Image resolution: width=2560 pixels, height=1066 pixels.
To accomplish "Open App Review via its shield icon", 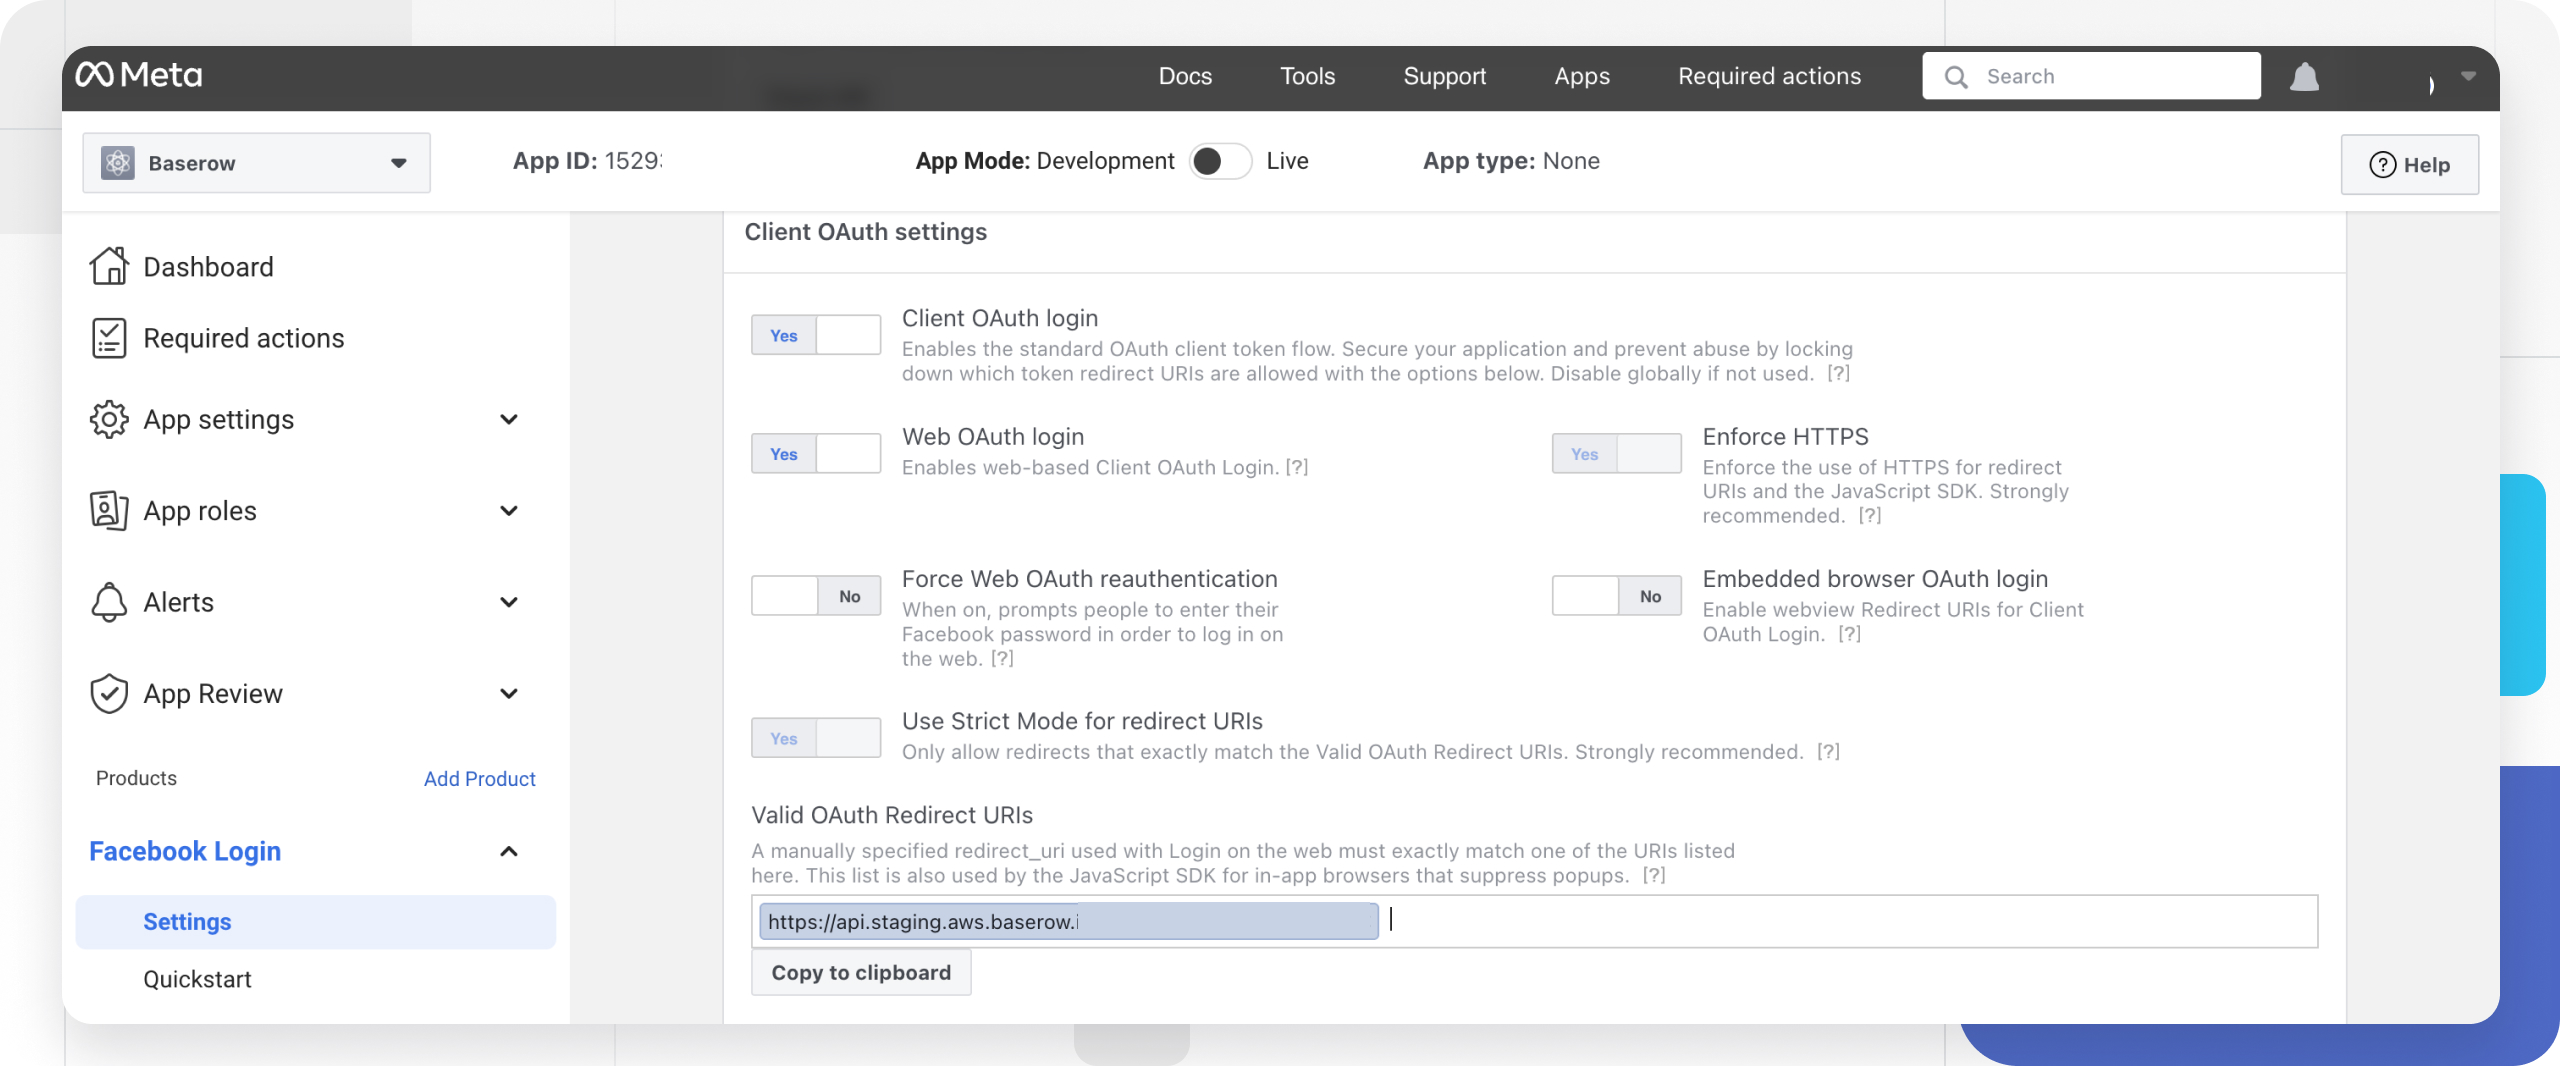I will tap(110, 693).
